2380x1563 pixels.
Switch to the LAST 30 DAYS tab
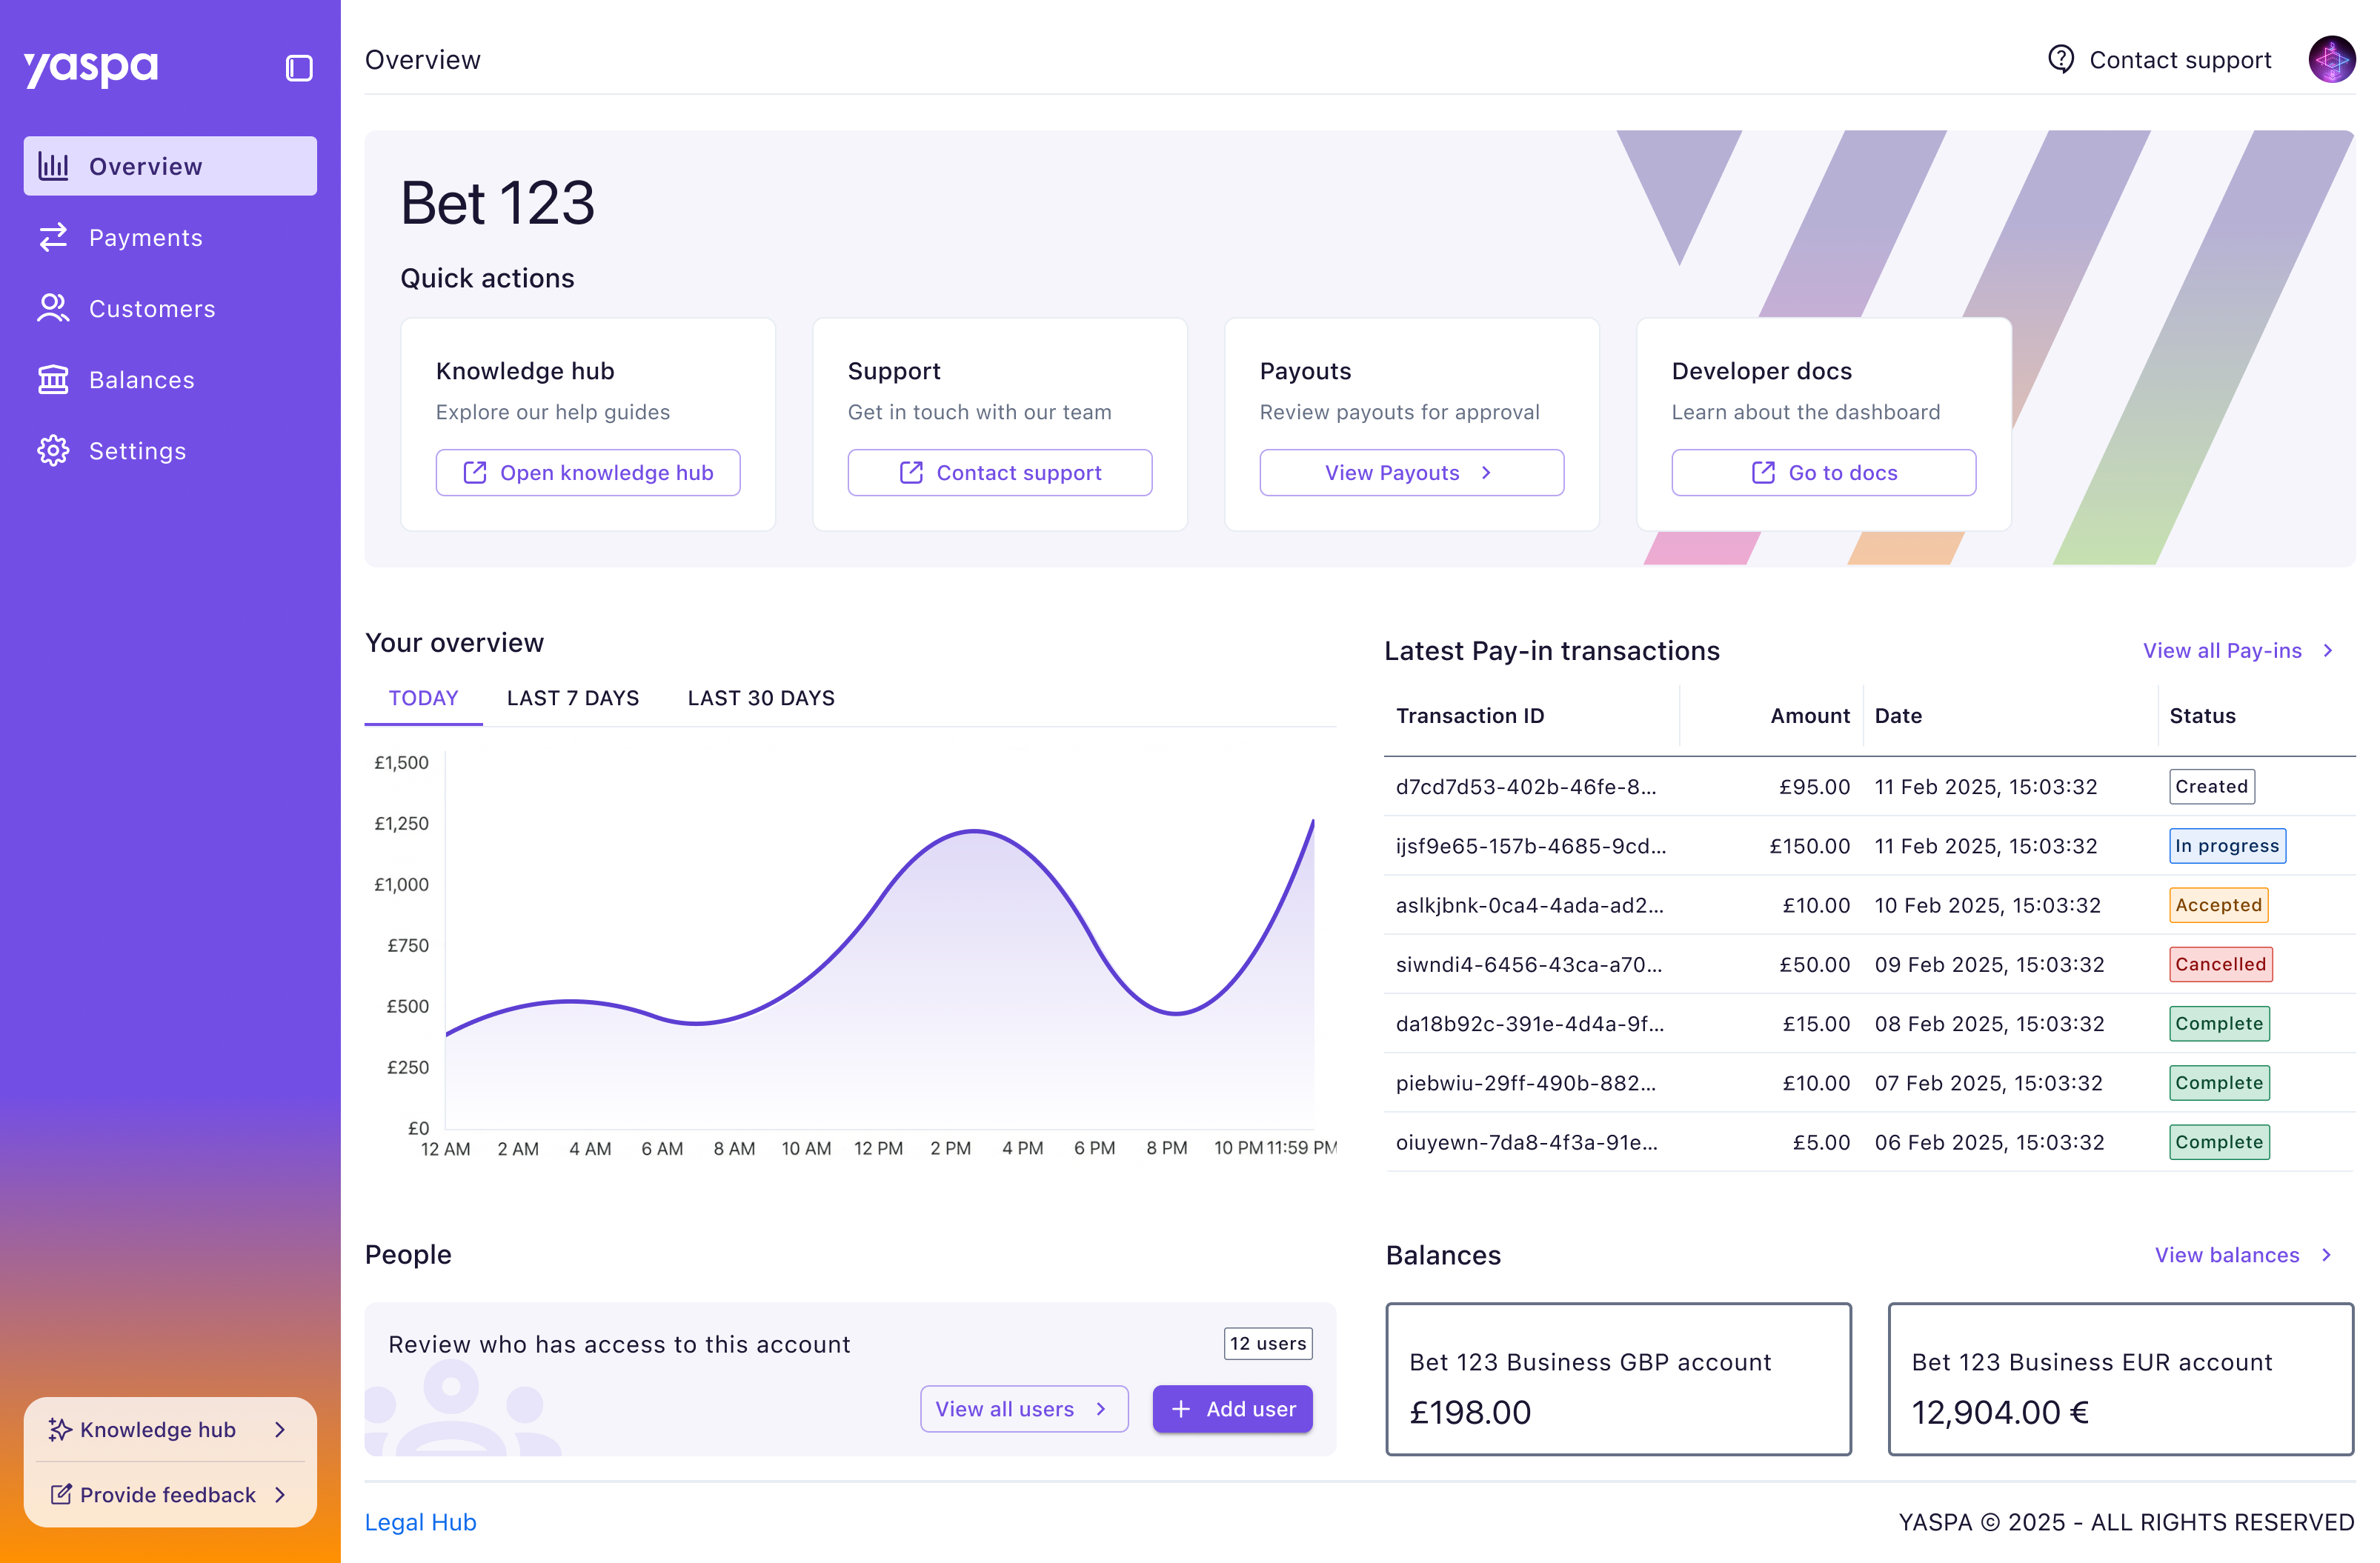coord(760,698)
